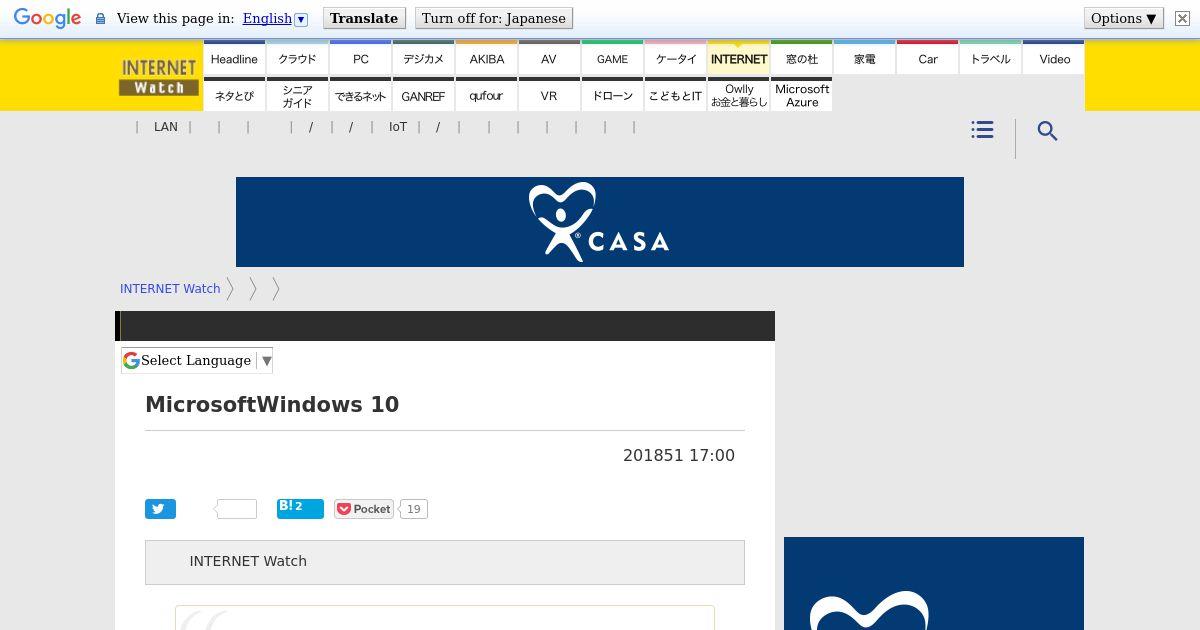Go to the 窓の杜 section
The image size is (1200, 630).
(801, 59)
